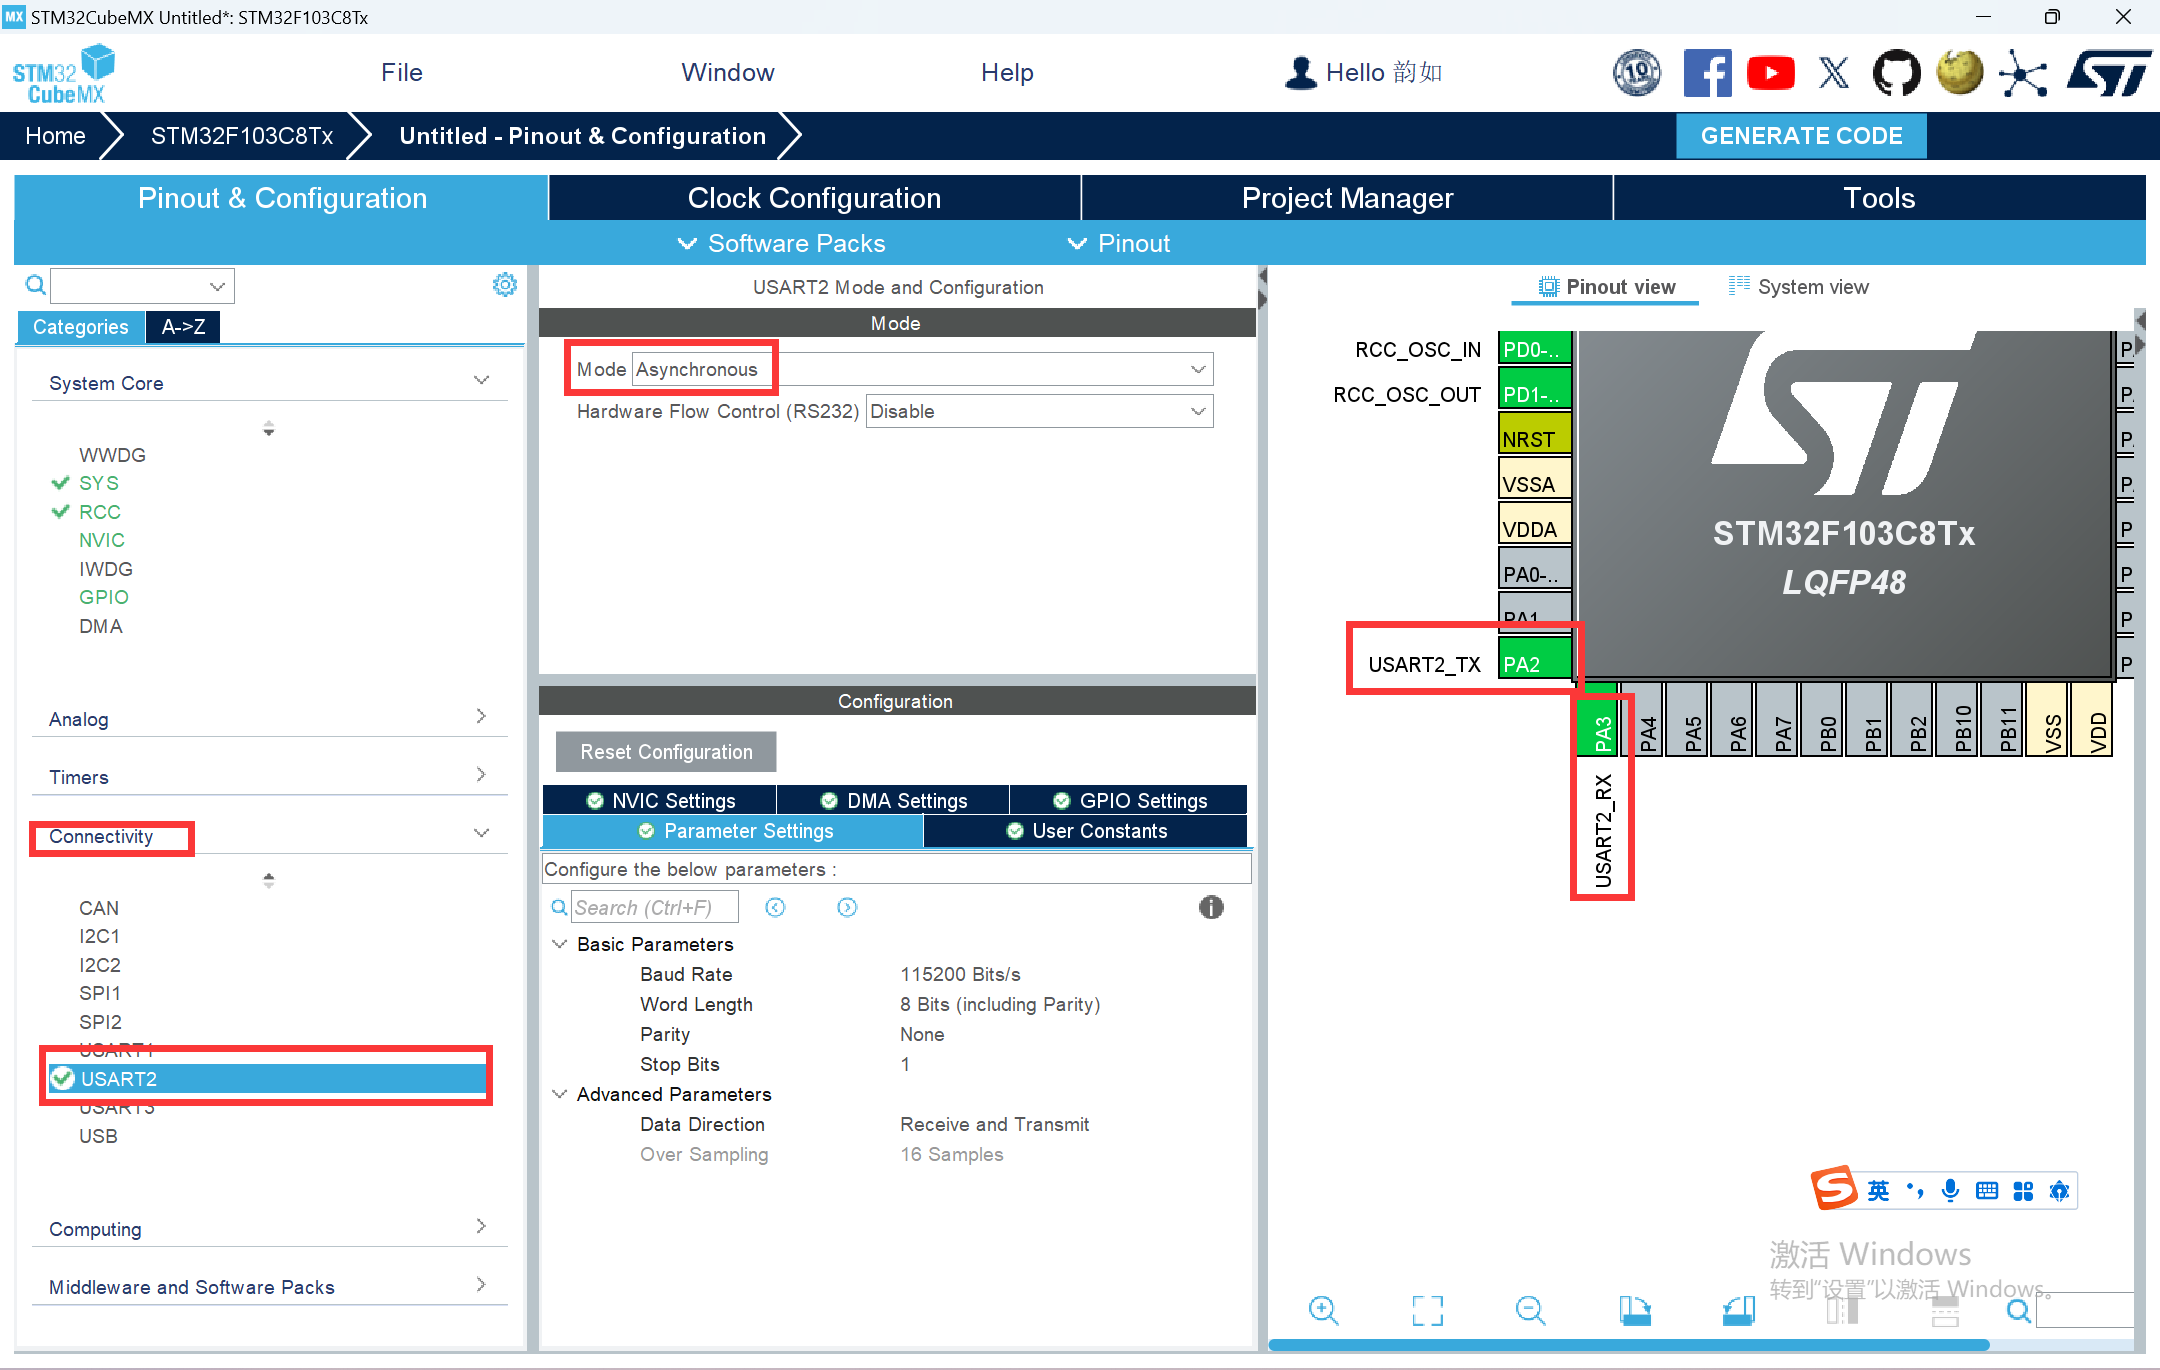The image size is (2160, 1370).
Task: Click the search magnifier in the categories panel
Action: (x=35, y=286)
